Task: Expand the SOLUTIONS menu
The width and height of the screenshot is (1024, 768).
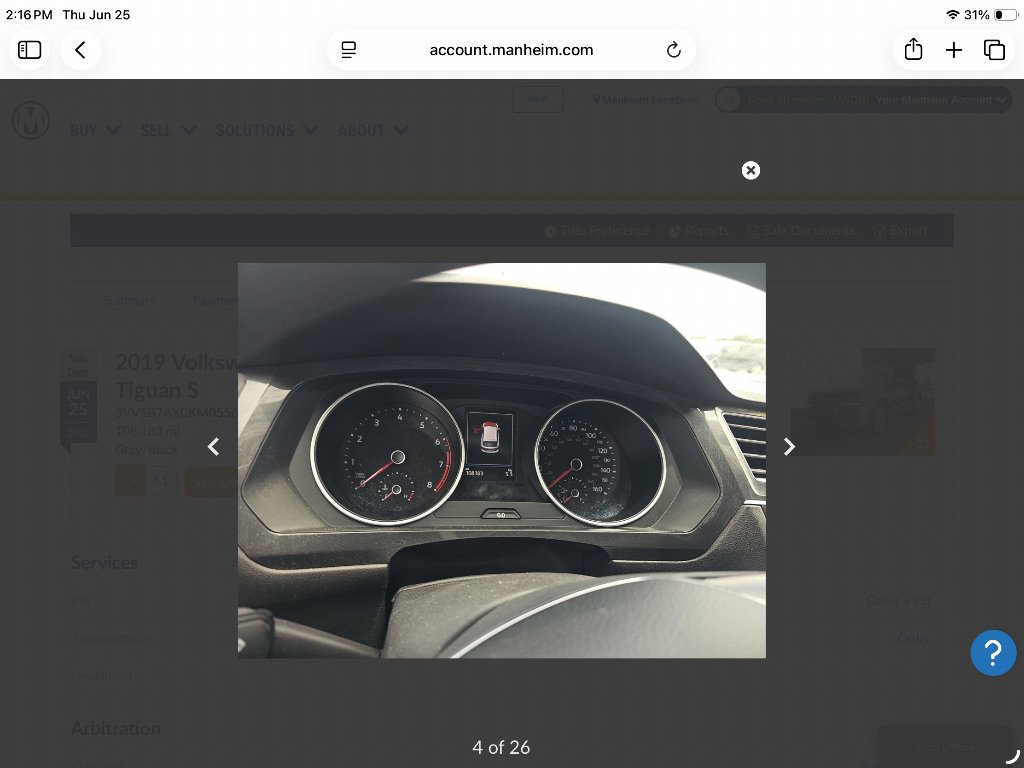Action: (x=267, y=130)
